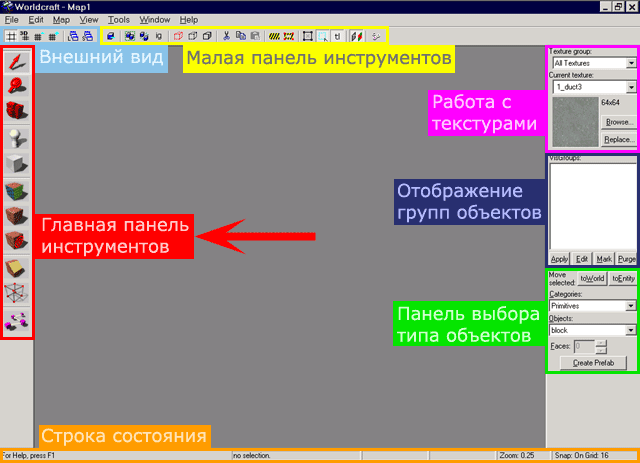The height and width of the screenshot is (463, 640).
Task: Click the current texture preview thumbnail
Action: [x=575, y=122]
